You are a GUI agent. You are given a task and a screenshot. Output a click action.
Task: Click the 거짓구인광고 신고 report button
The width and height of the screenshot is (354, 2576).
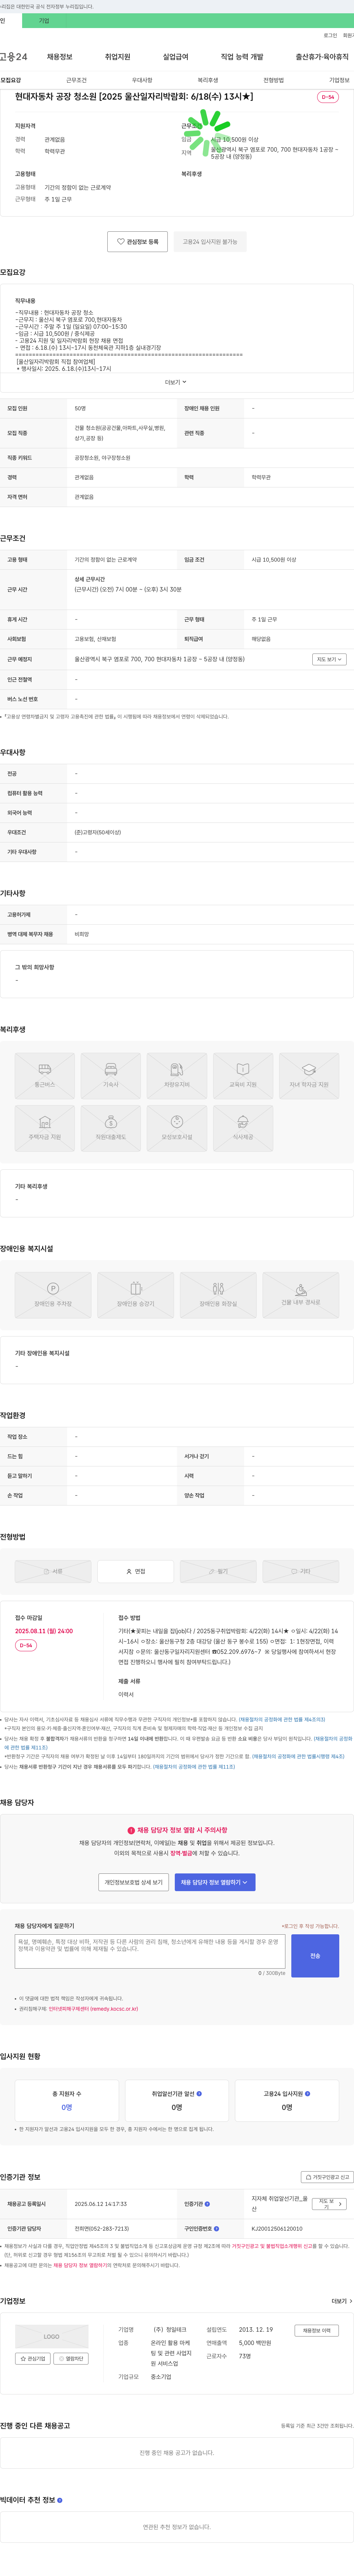coord(327,2177)
